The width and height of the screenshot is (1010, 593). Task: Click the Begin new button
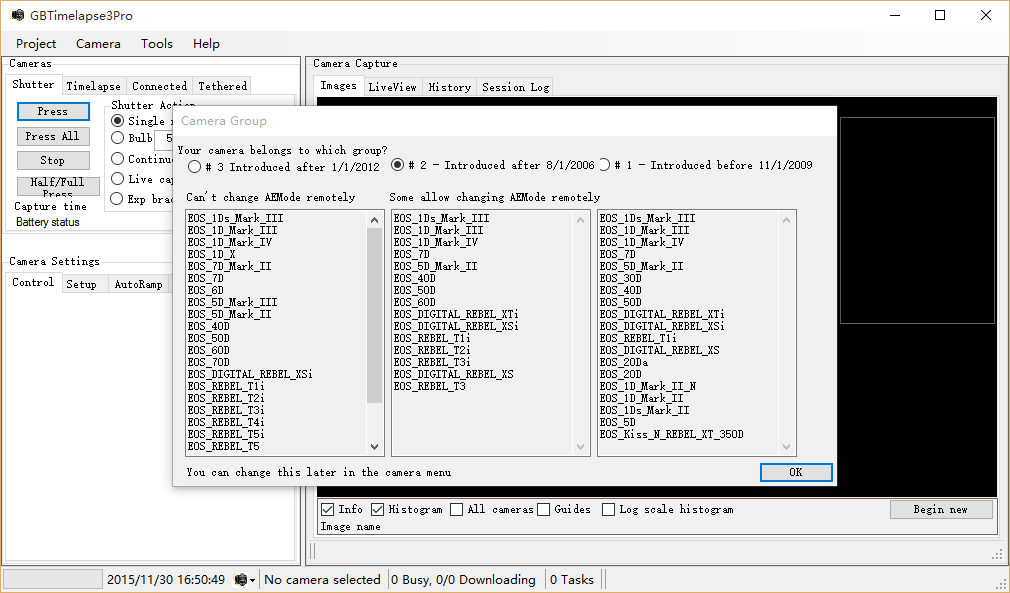941,509
